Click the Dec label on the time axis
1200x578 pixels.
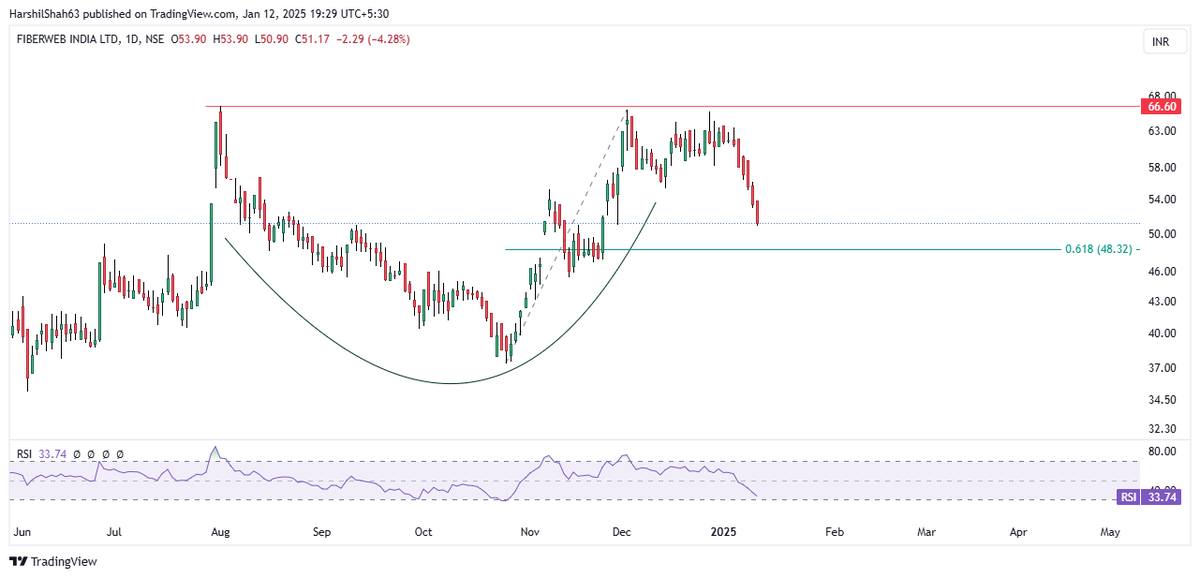(620, 532)
